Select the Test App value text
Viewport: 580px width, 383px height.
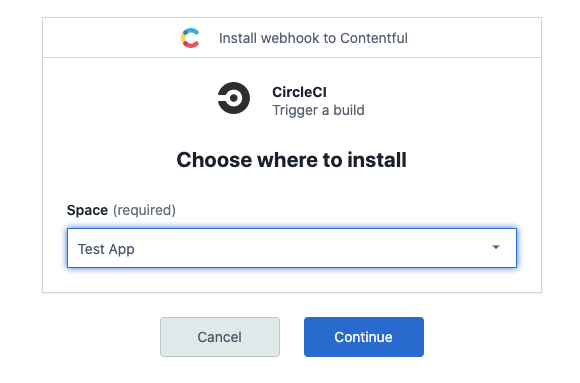point(106,249)
